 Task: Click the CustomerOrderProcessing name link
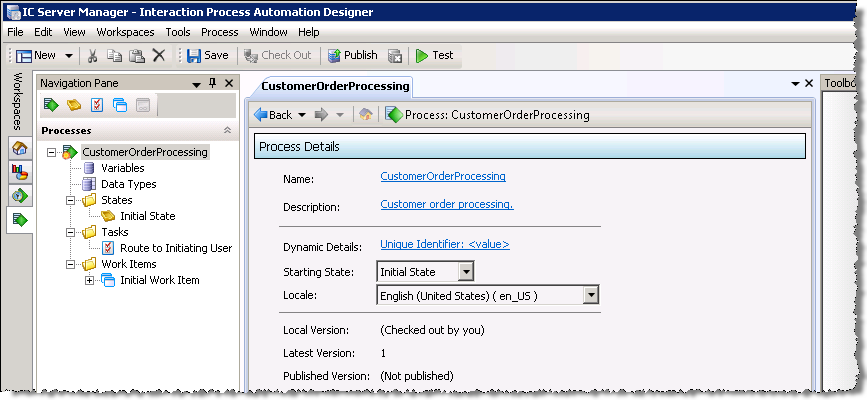pyautogui.click(x=443, y=177)
